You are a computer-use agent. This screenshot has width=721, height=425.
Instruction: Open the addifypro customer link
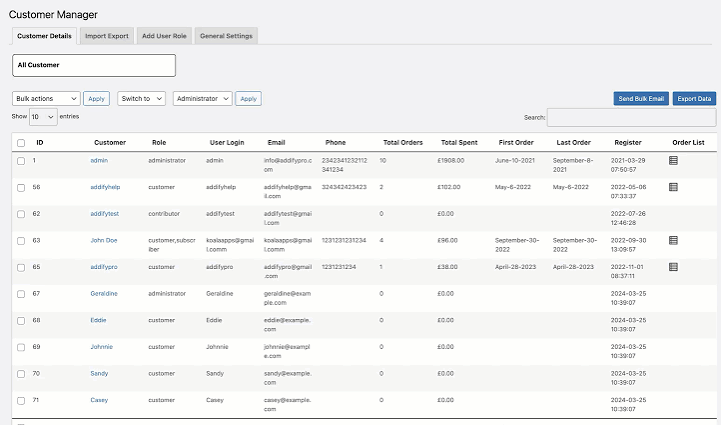pos(104,267)
